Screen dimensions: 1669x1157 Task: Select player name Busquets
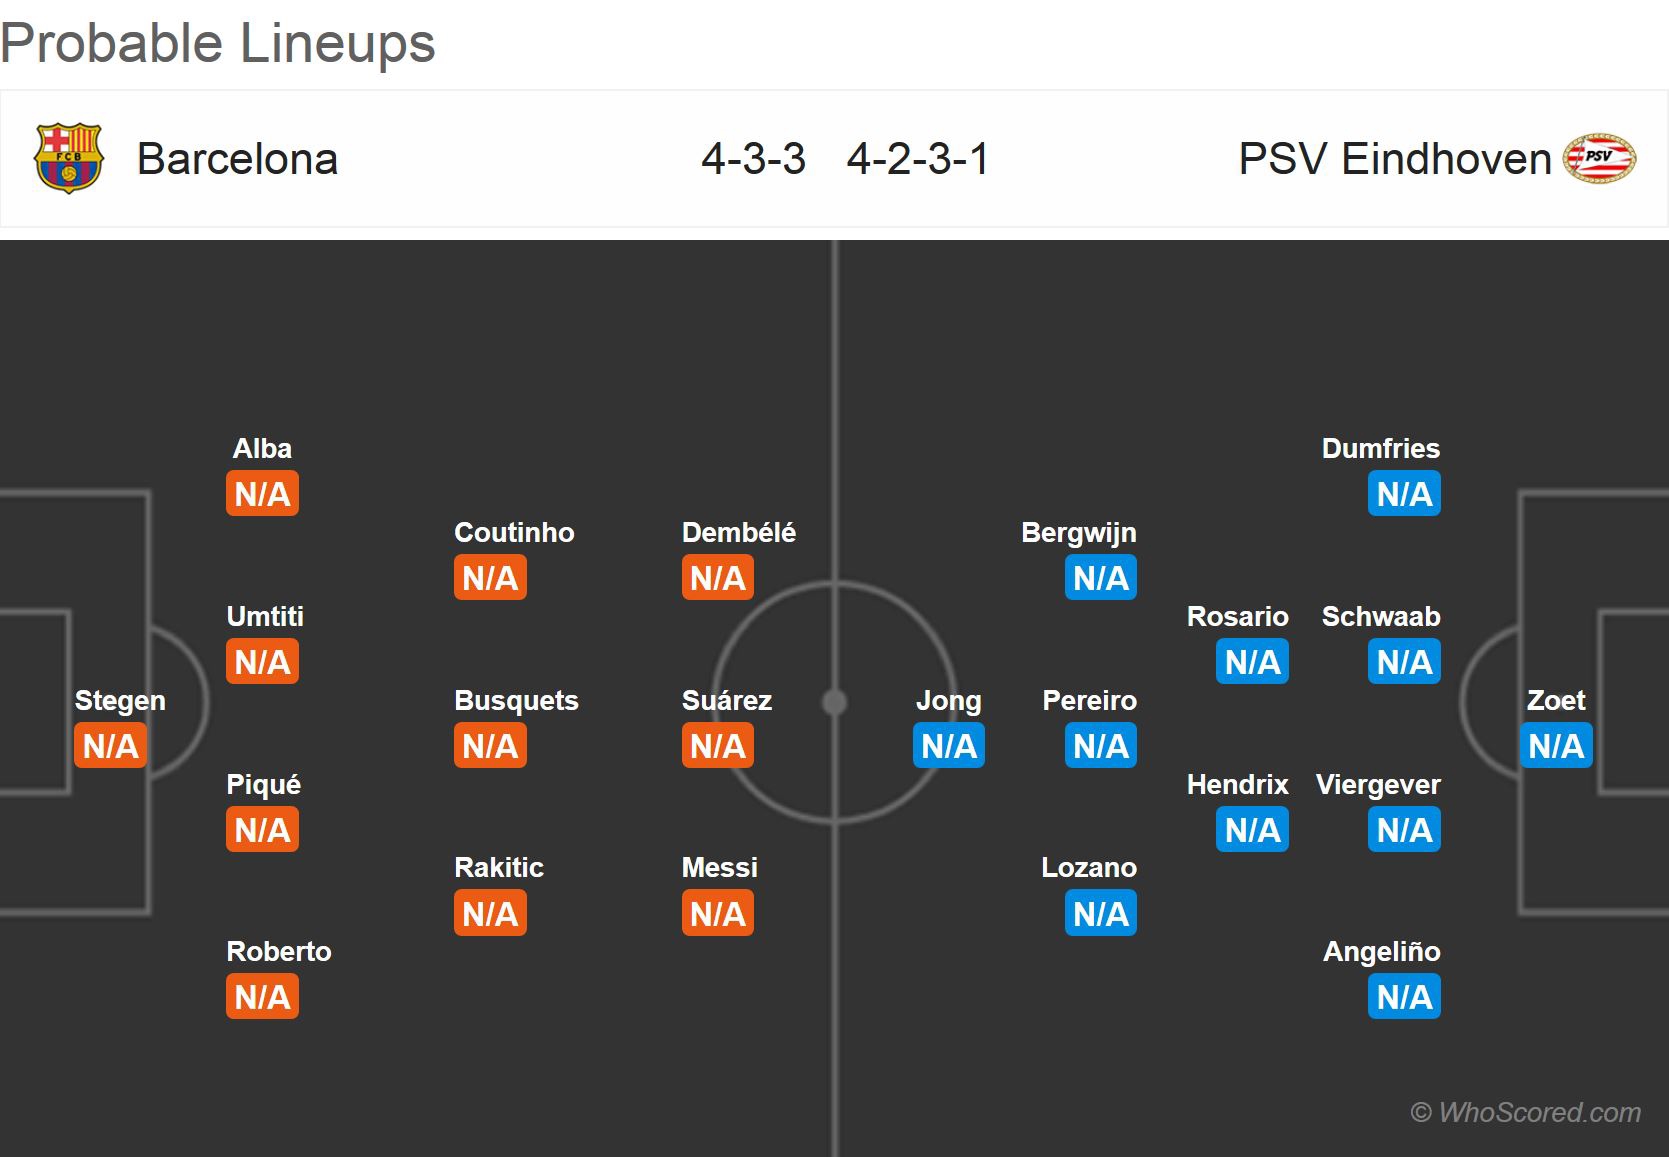(x=516, y=700)
